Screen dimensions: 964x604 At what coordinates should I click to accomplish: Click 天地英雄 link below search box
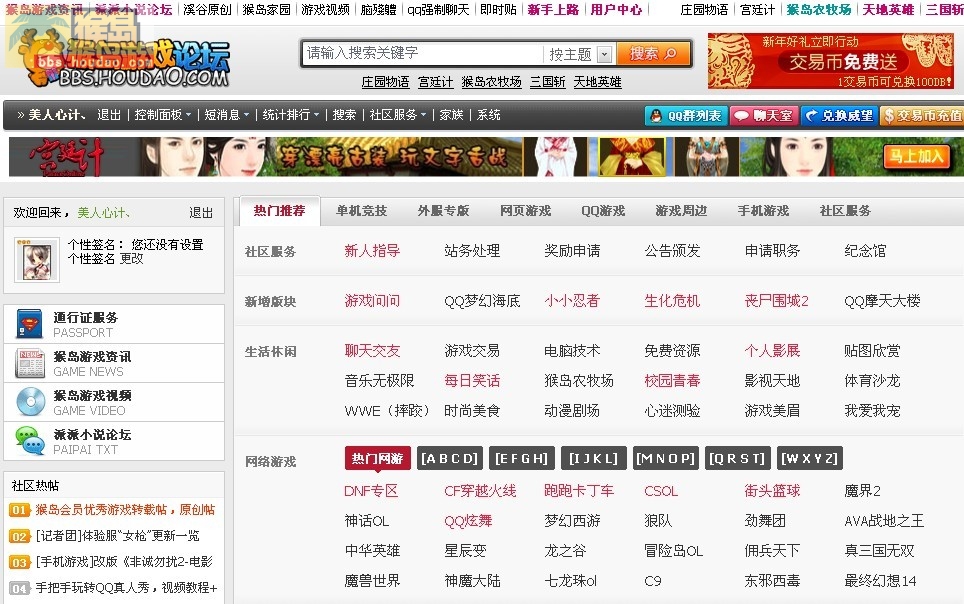(x=598, y=82)
